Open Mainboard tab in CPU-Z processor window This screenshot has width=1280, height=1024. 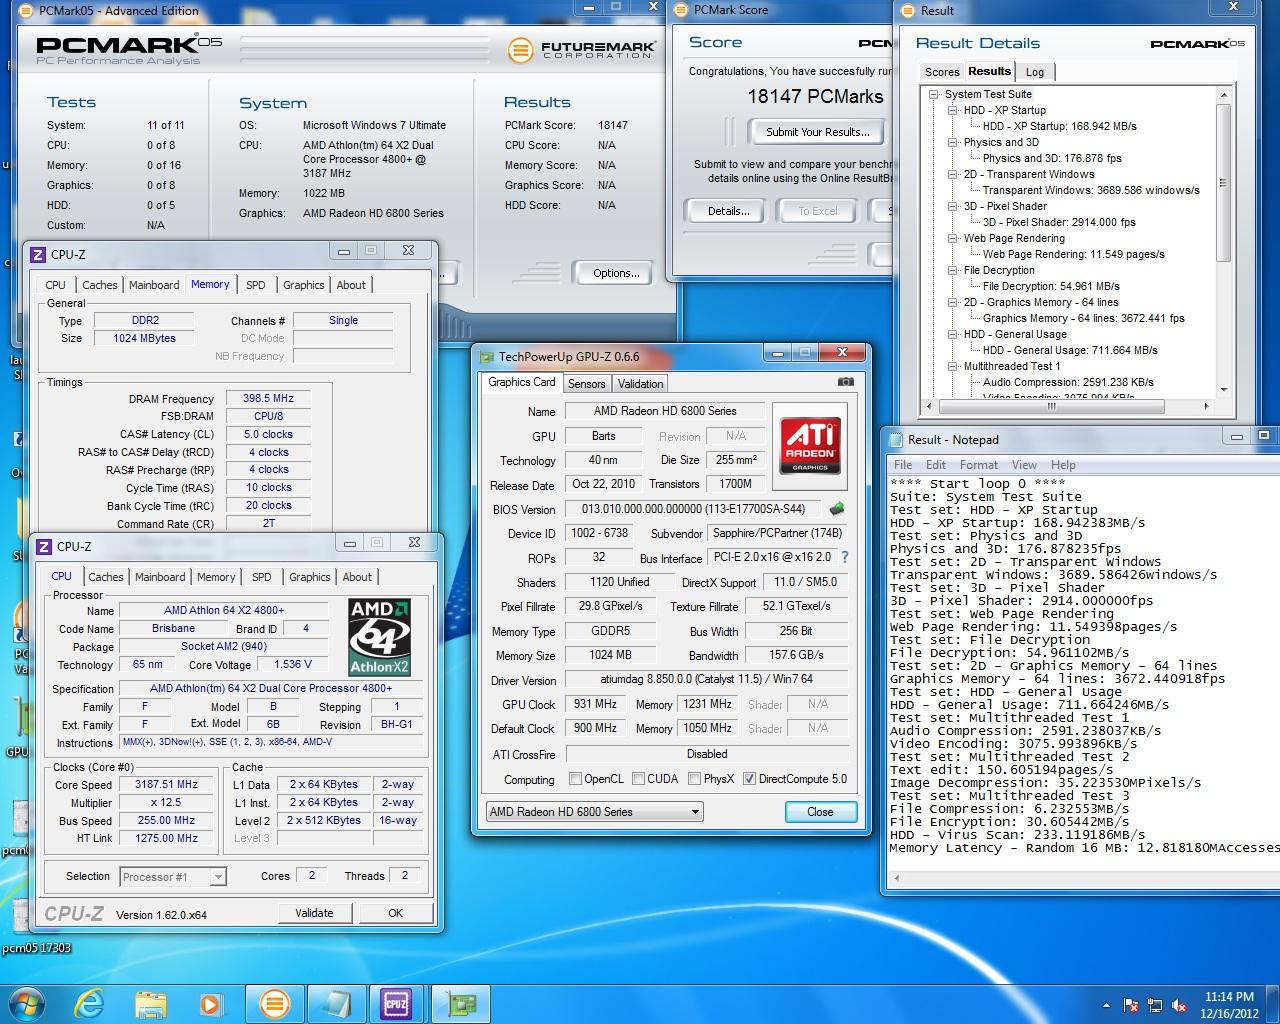[x=160, y=577]
